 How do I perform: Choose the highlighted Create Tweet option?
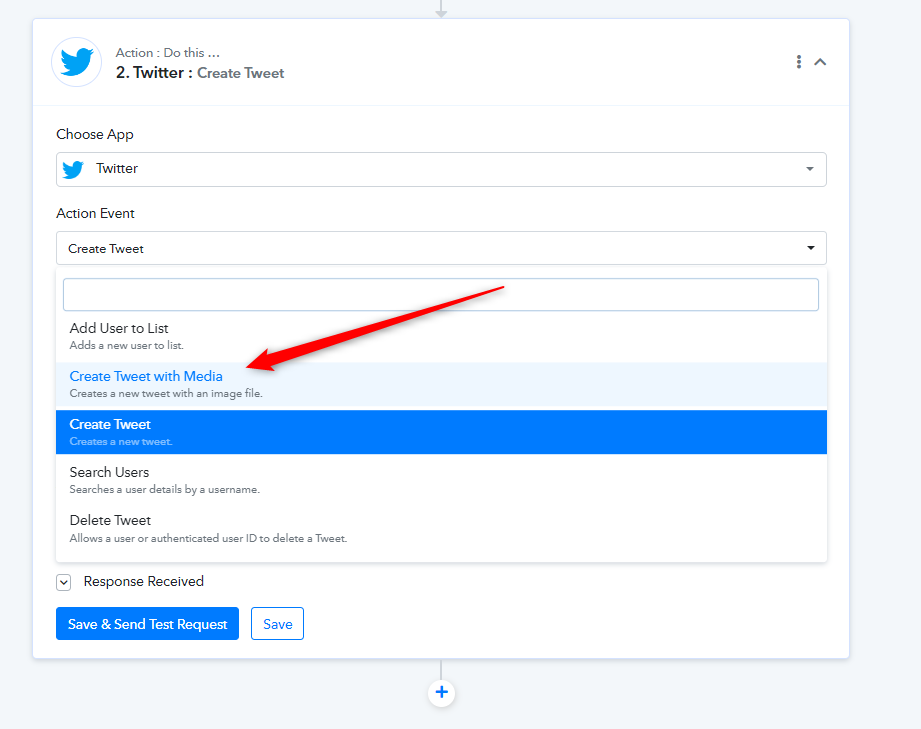click(441, 432)
